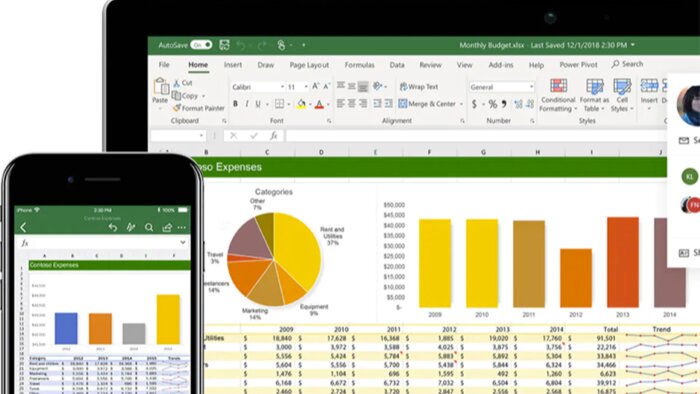
Task: Switch to the Review tab
Action: (x=430, y=65)
